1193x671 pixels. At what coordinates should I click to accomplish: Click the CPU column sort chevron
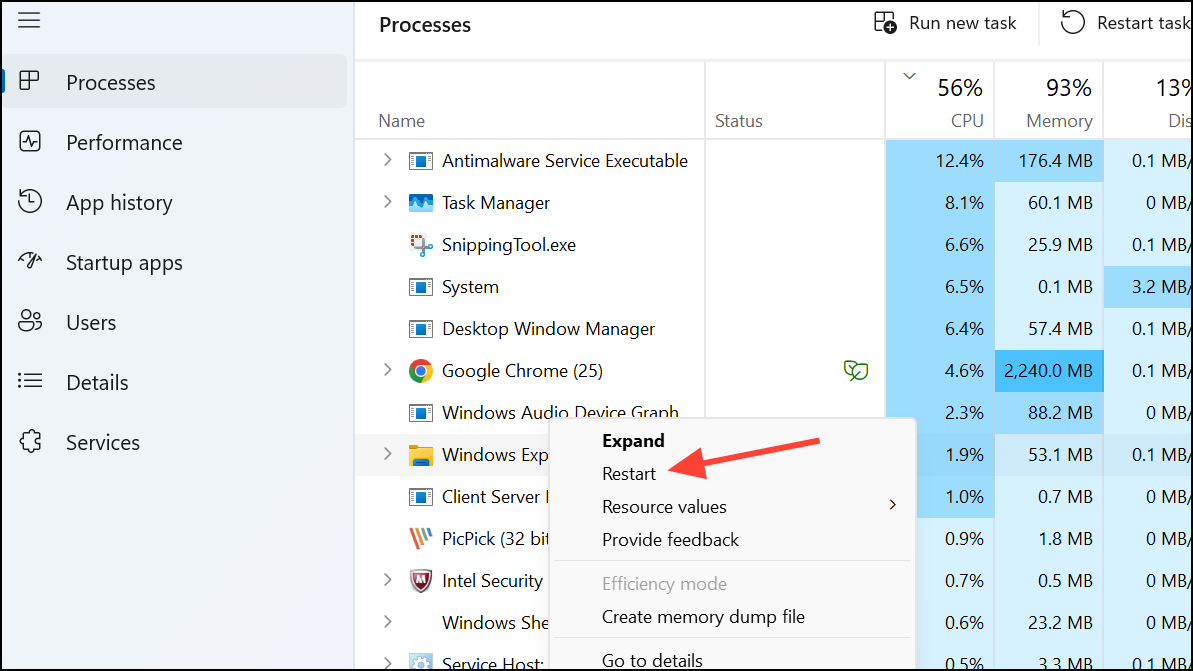(908, 74)
